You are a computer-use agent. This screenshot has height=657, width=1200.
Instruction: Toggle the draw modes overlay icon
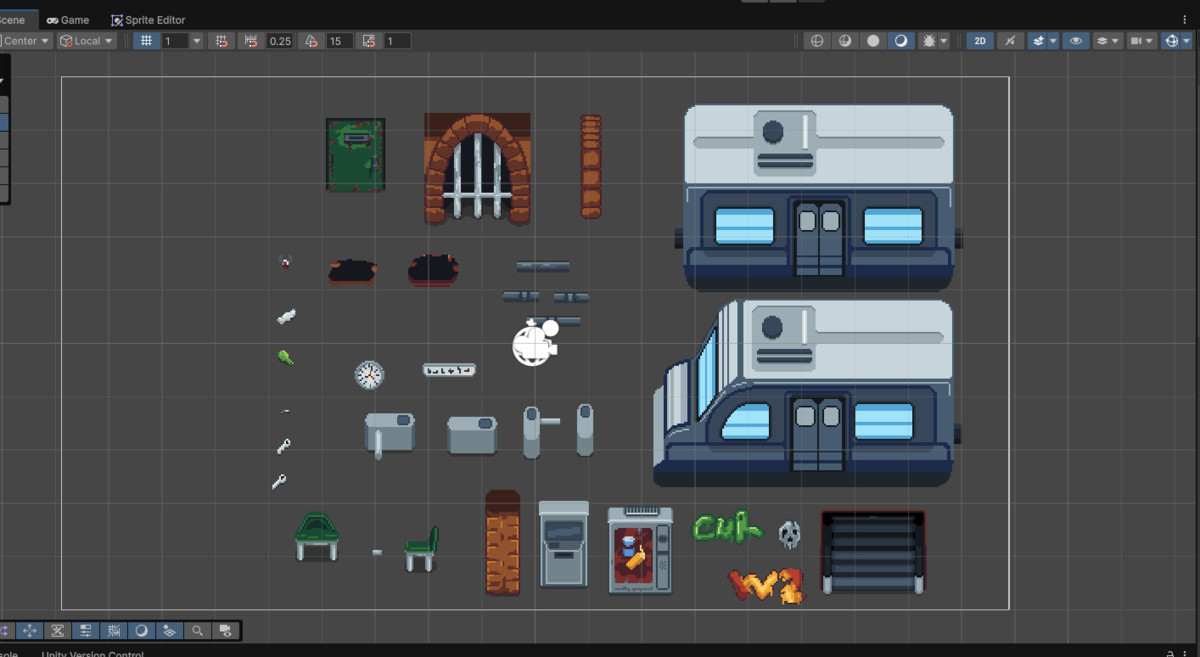[x=142, y=631]
